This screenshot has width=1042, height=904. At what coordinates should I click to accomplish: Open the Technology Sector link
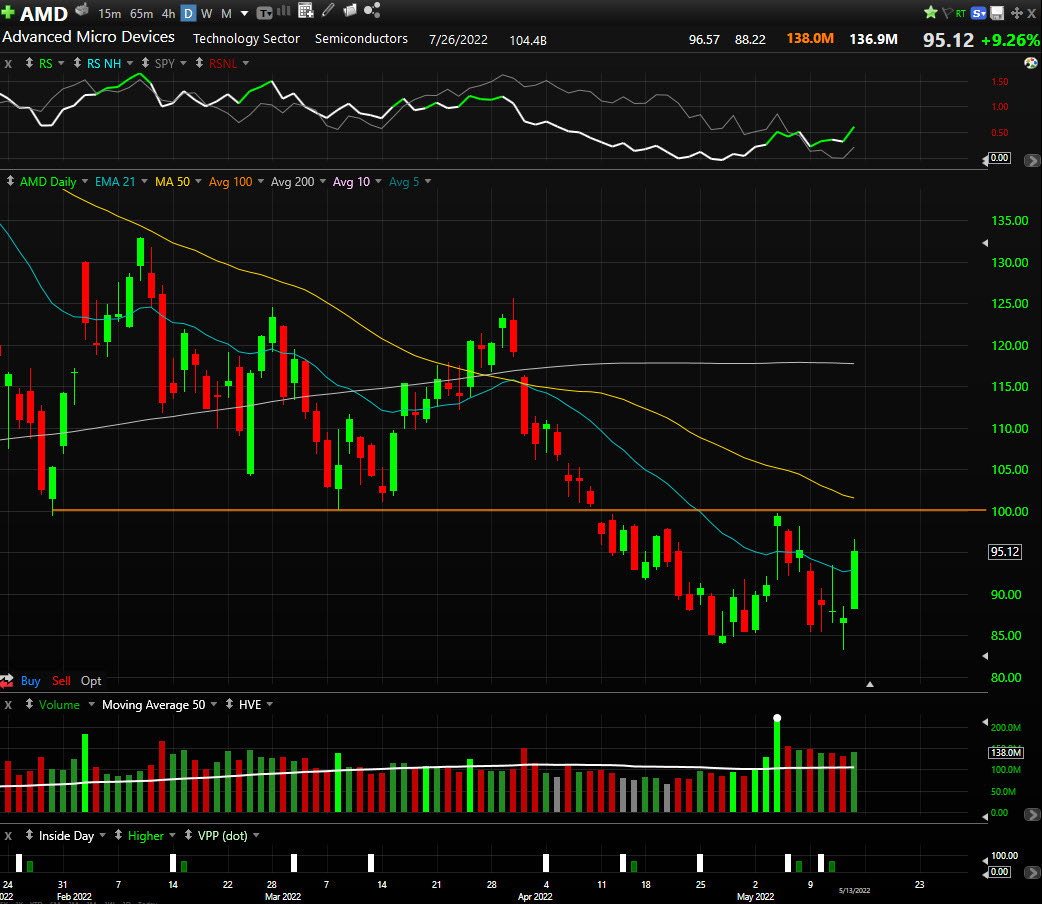click(x=246, y=39)
